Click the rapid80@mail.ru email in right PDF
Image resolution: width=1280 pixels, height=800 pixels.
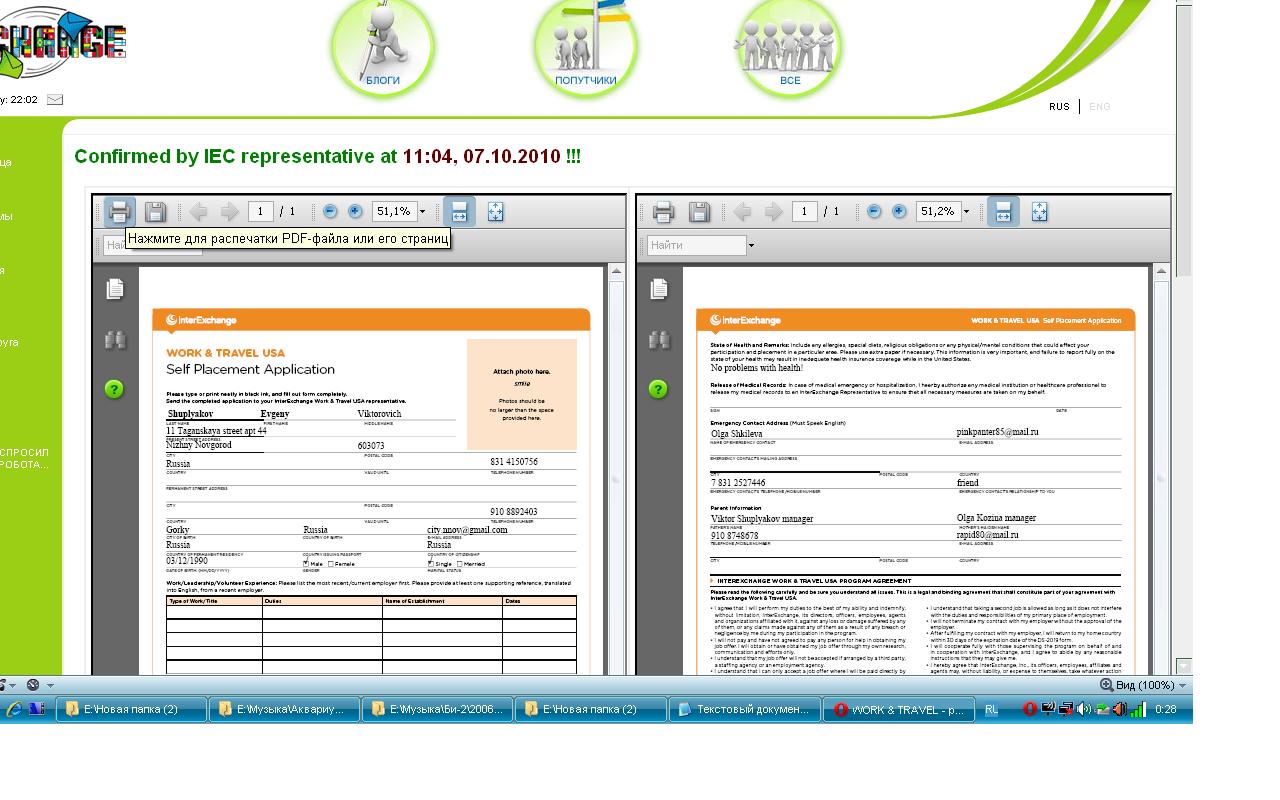click(987, 535)
